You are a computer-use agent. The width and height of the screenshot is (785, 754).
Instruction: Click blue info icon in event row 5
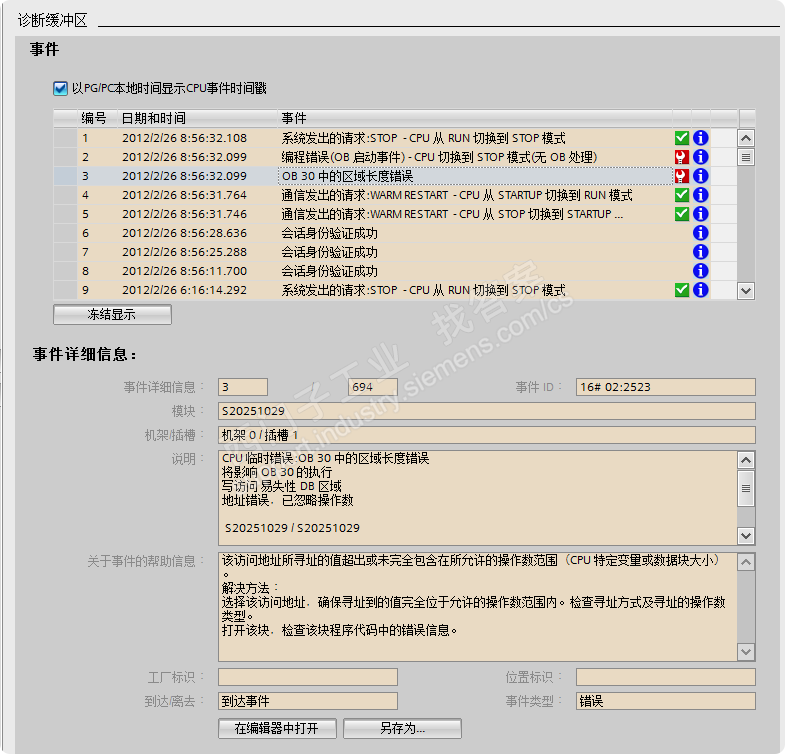click(x=700, y=214)
